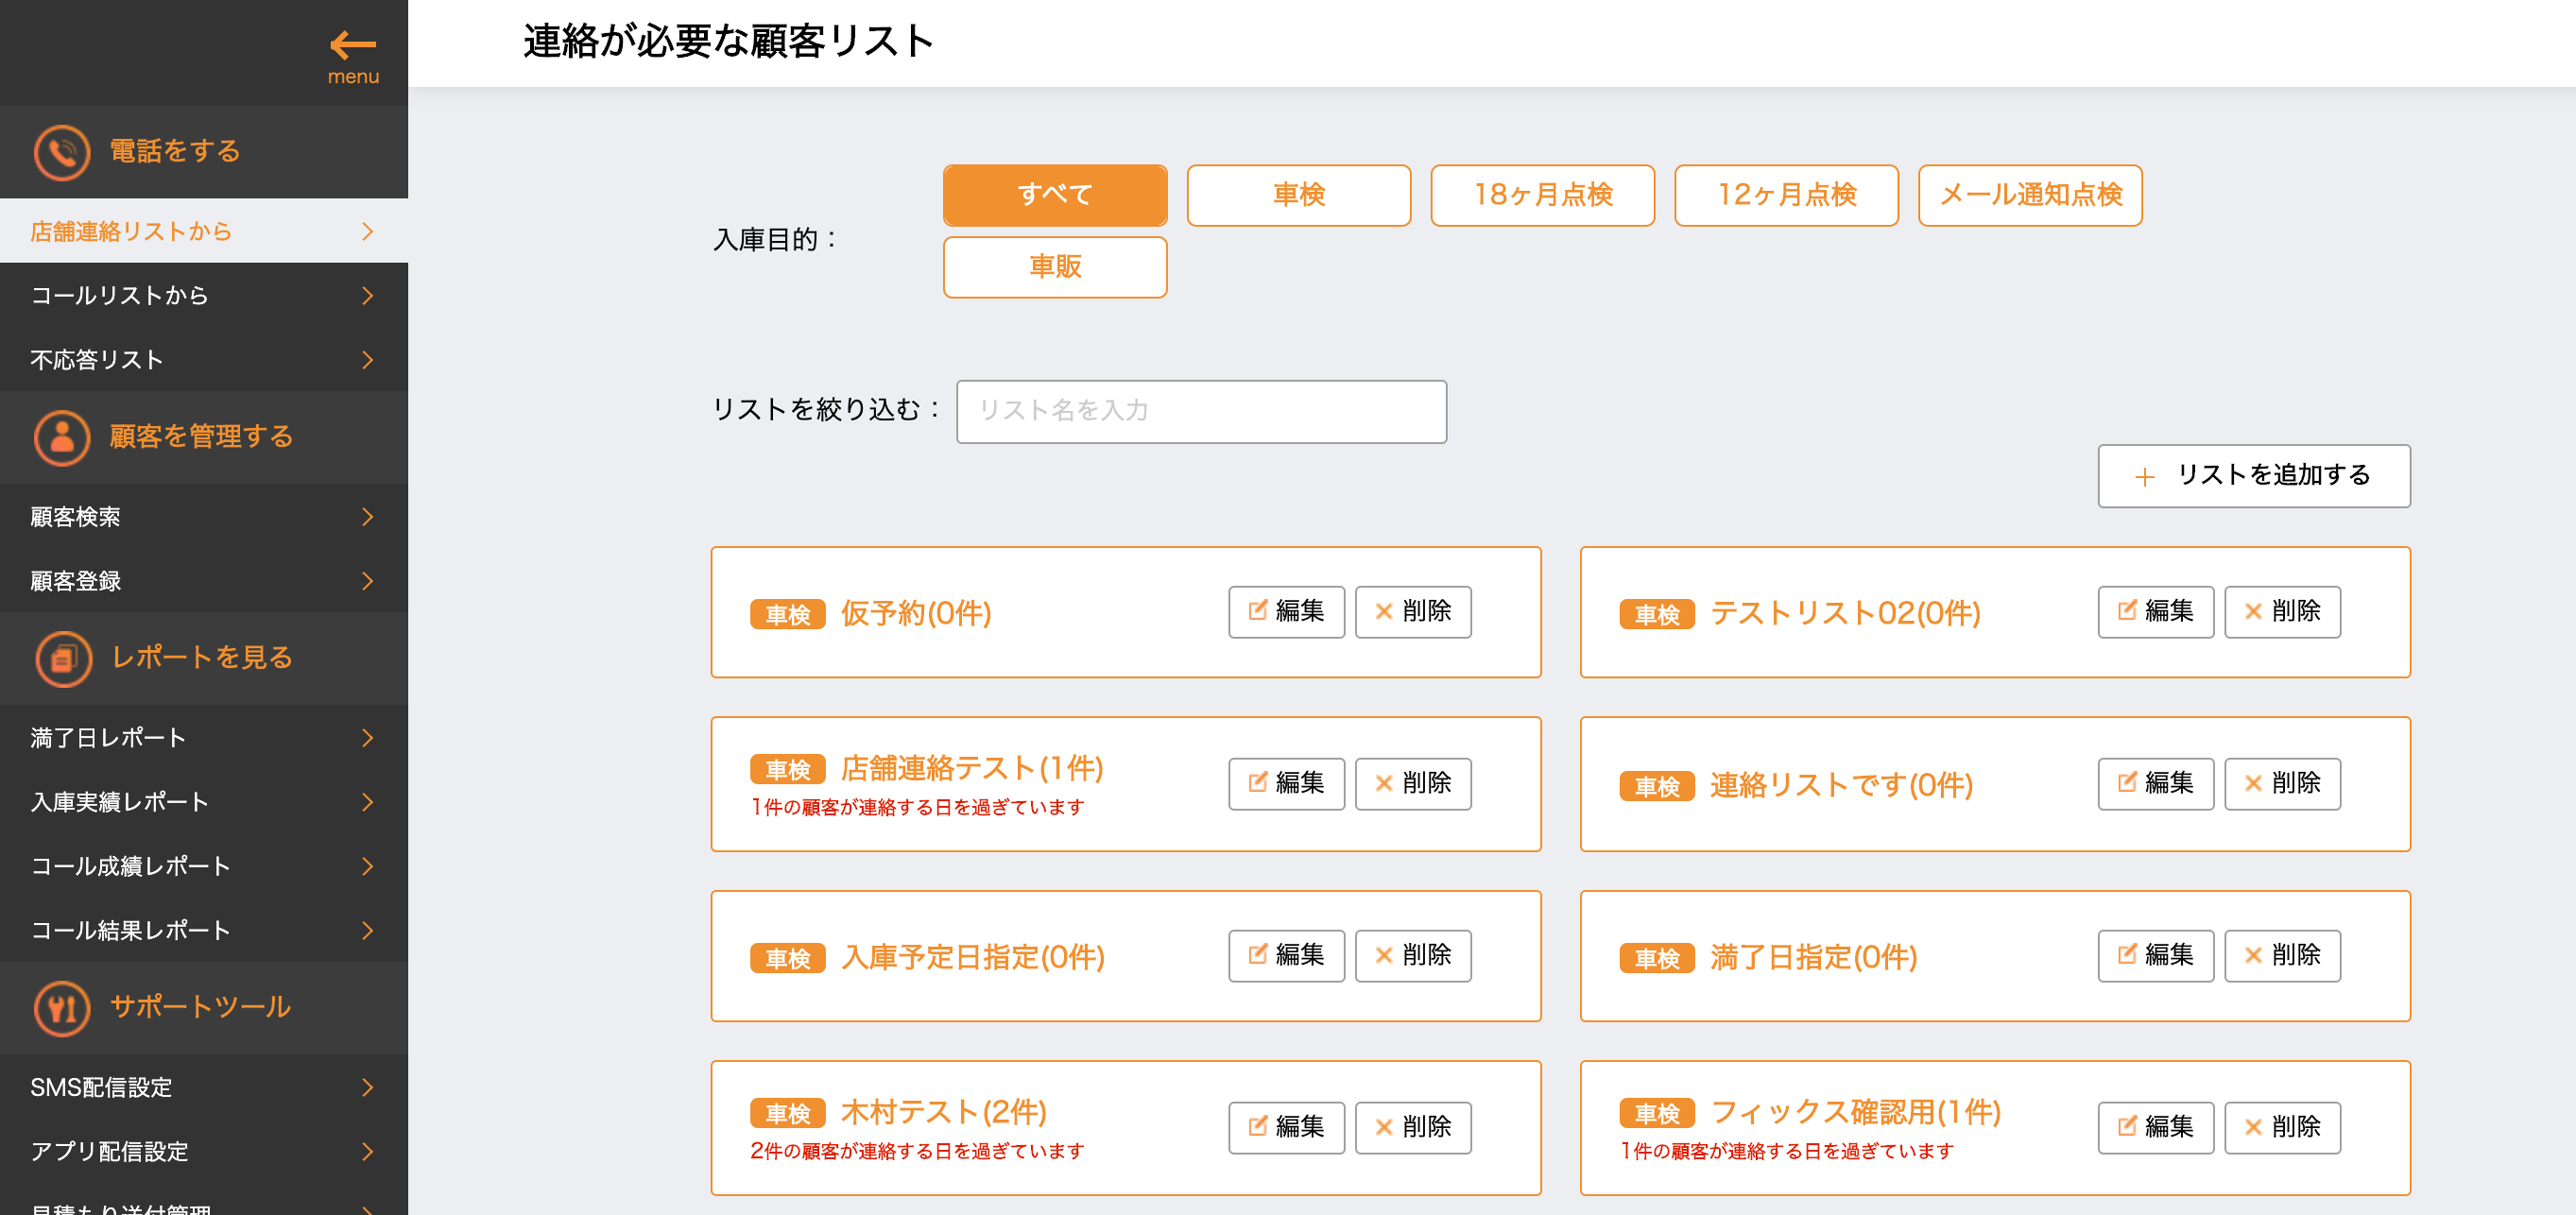Filter lists by 車検 purpose
The image size is (2576, 1215).
[1298, 195]
